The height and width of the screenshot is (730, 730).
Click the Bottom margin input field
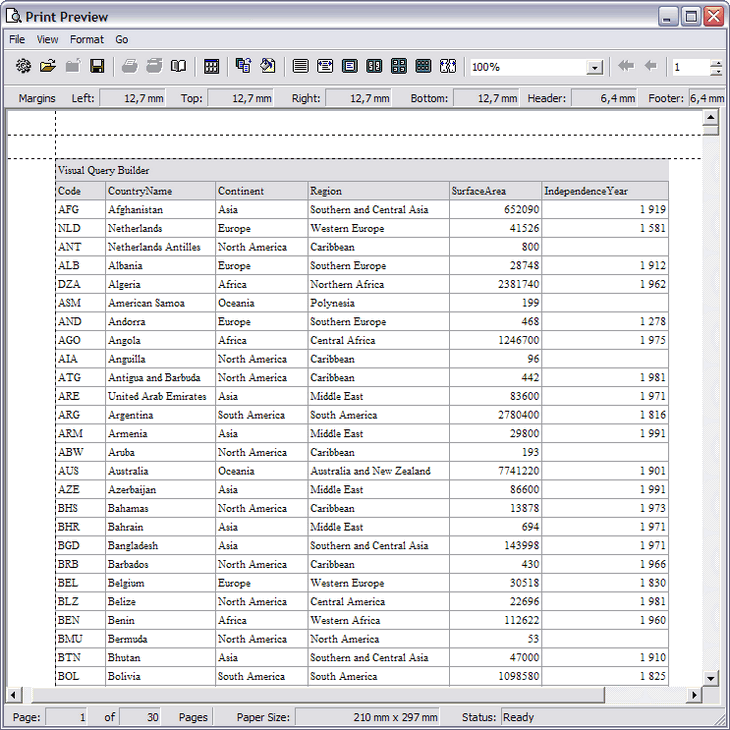487,98
